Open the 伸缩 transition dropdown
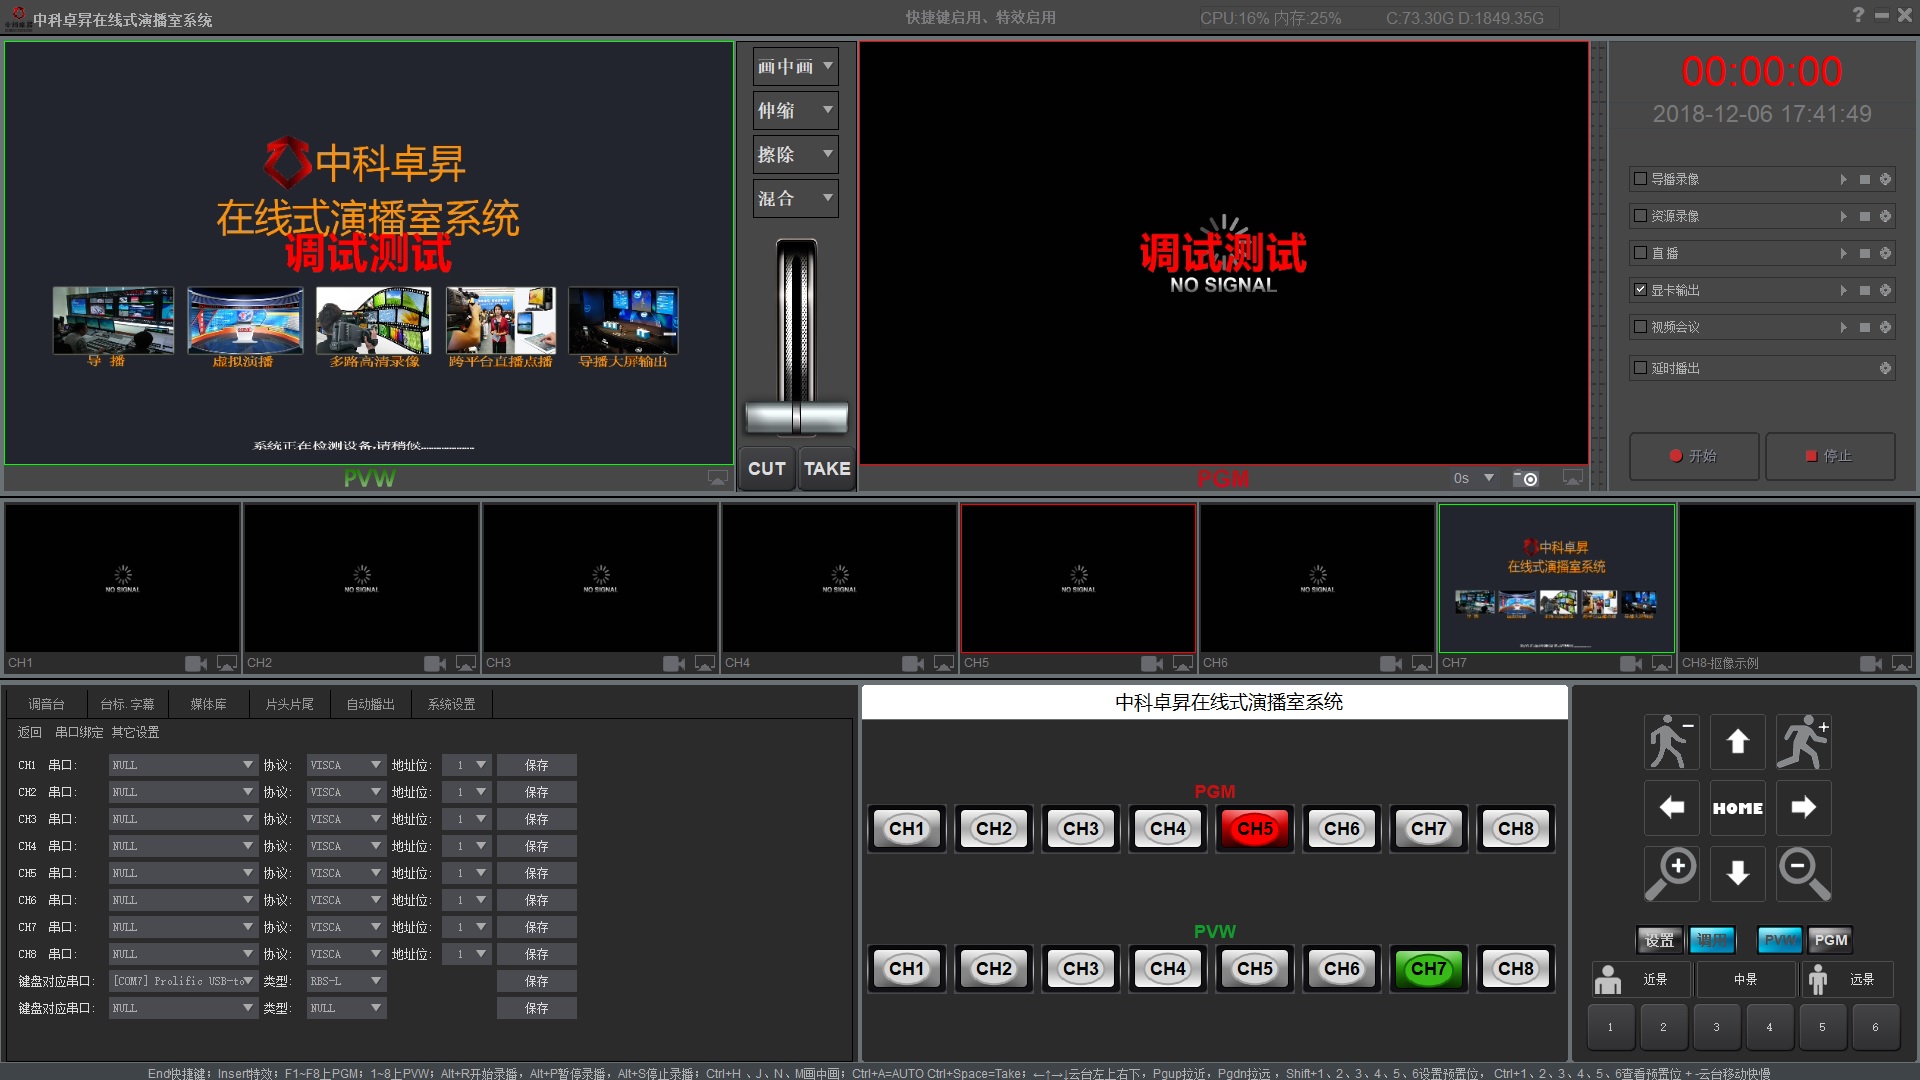This screenshot has width=1920, height=1080. (x=795, y=111)
